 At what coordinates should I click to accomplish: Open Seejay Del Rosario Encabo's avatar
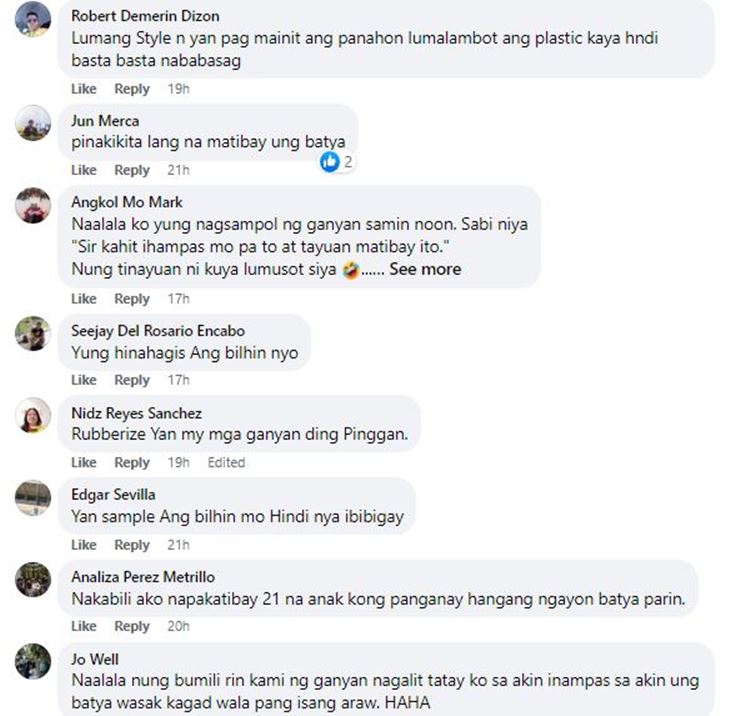coord(33,333)
